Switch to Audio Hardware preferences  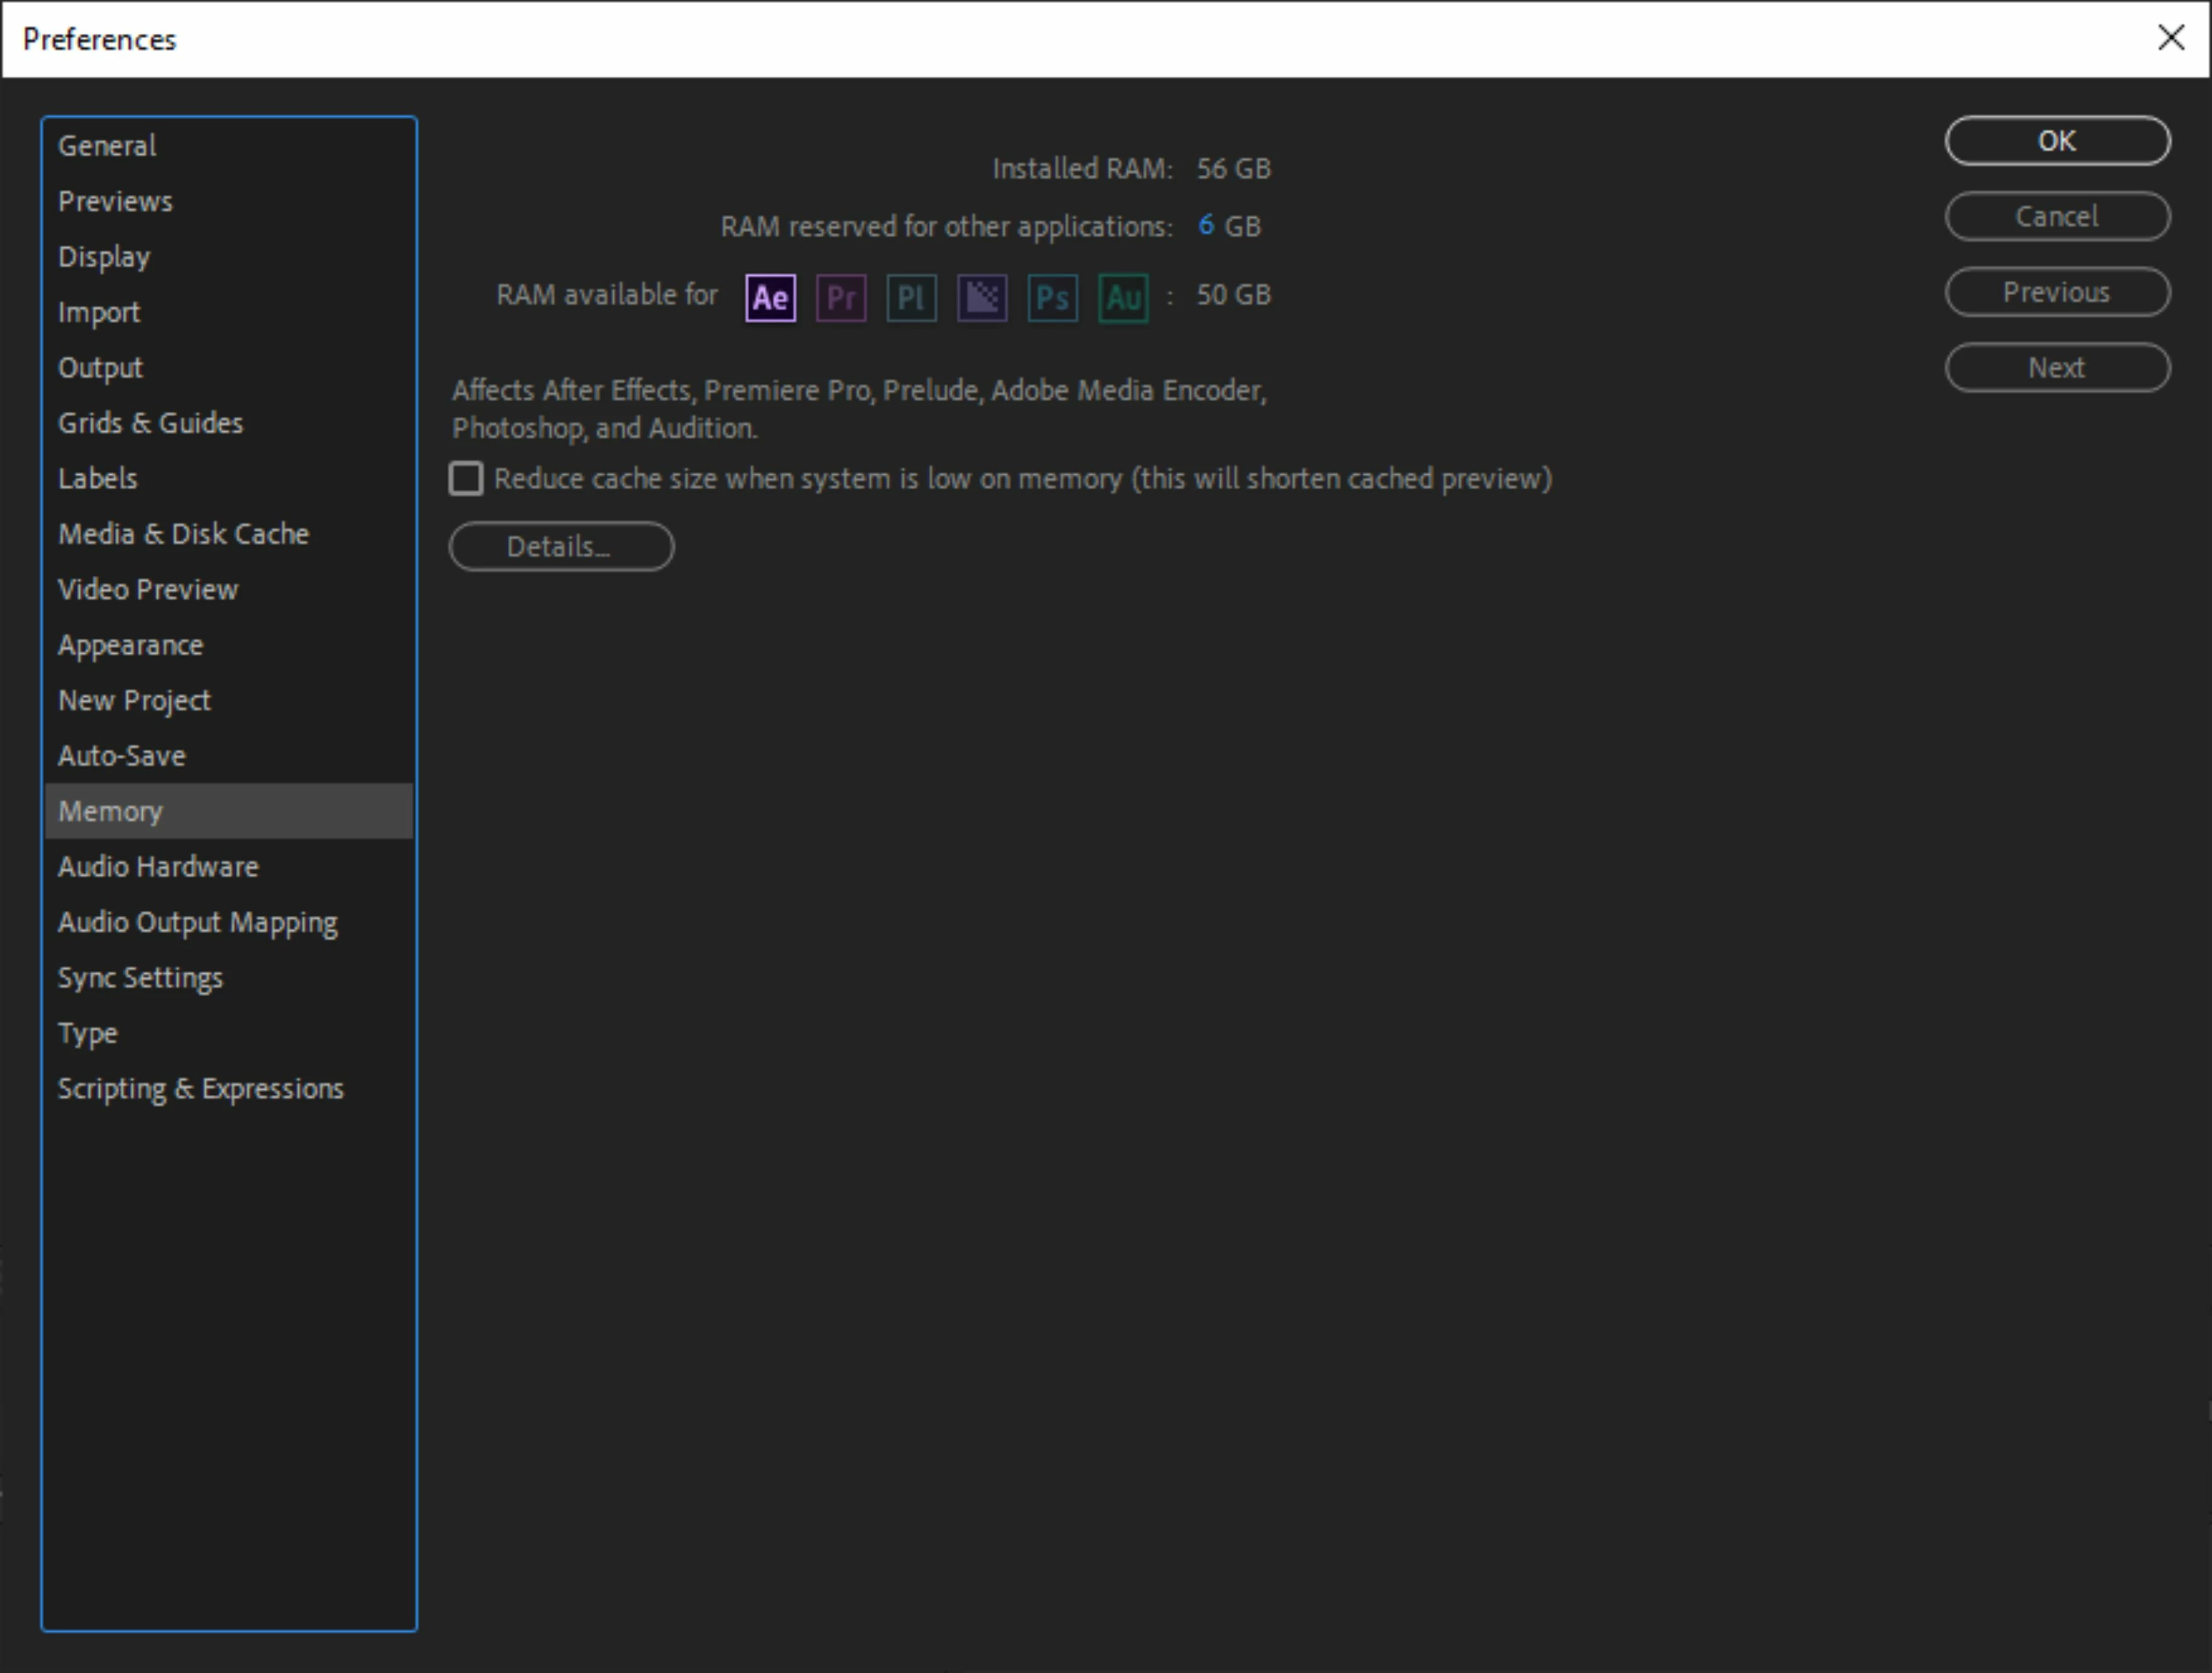coord(158,867)
